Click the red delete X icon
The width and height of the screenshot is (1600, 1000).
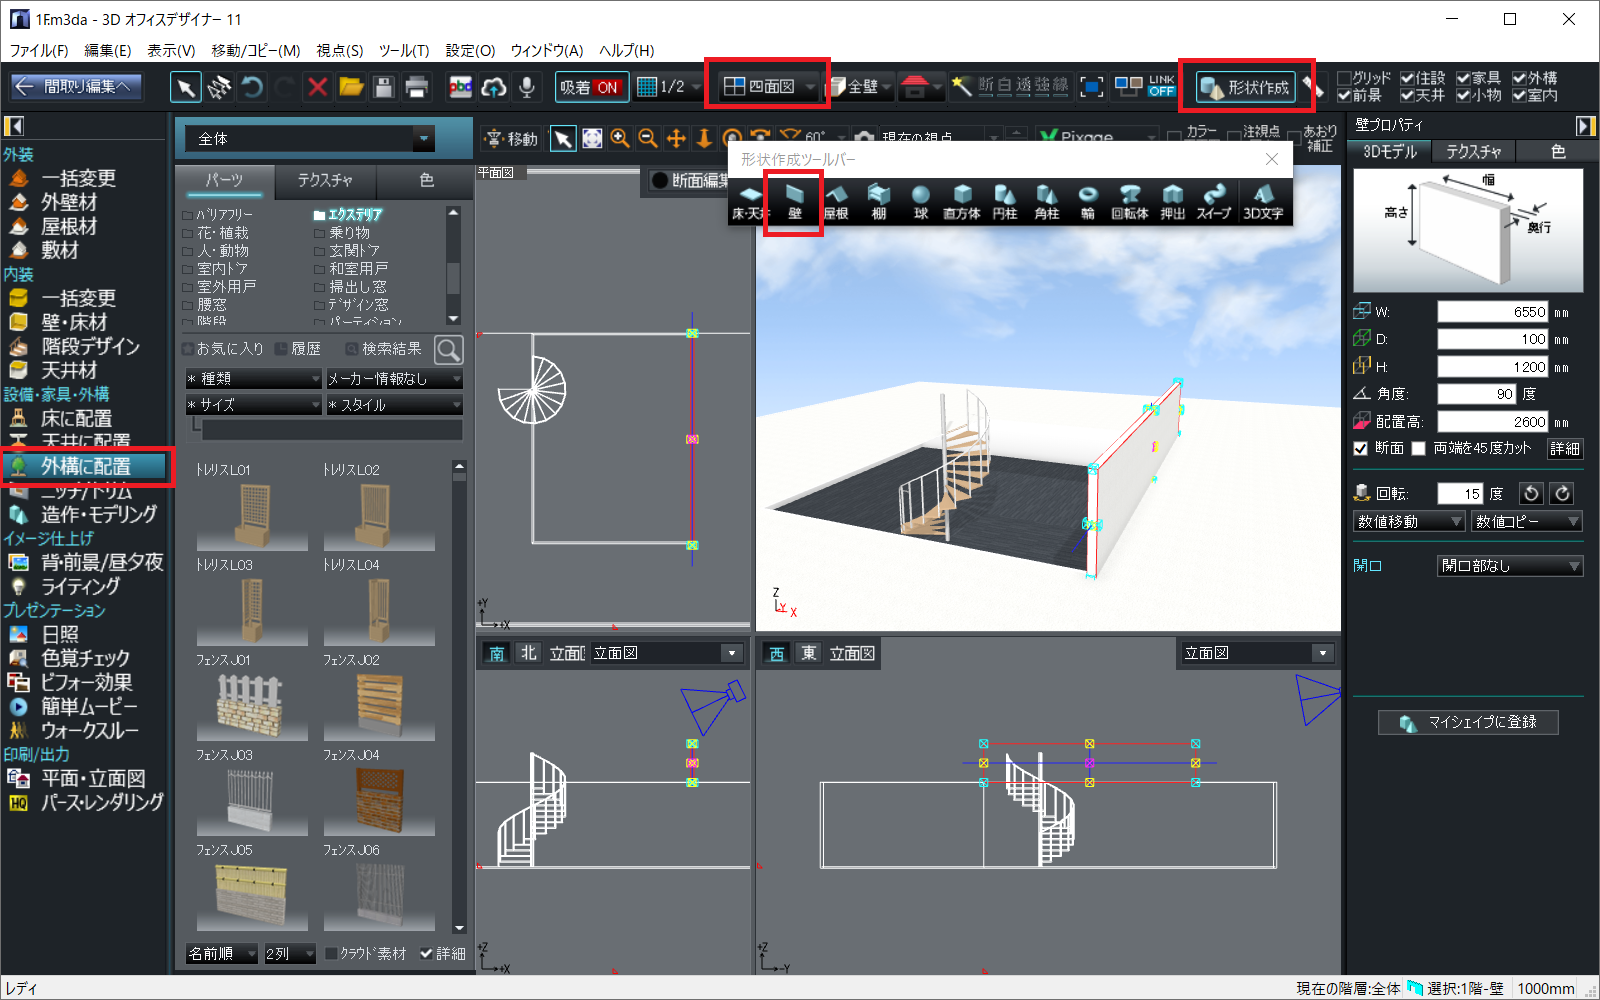[x=318, y=87]
